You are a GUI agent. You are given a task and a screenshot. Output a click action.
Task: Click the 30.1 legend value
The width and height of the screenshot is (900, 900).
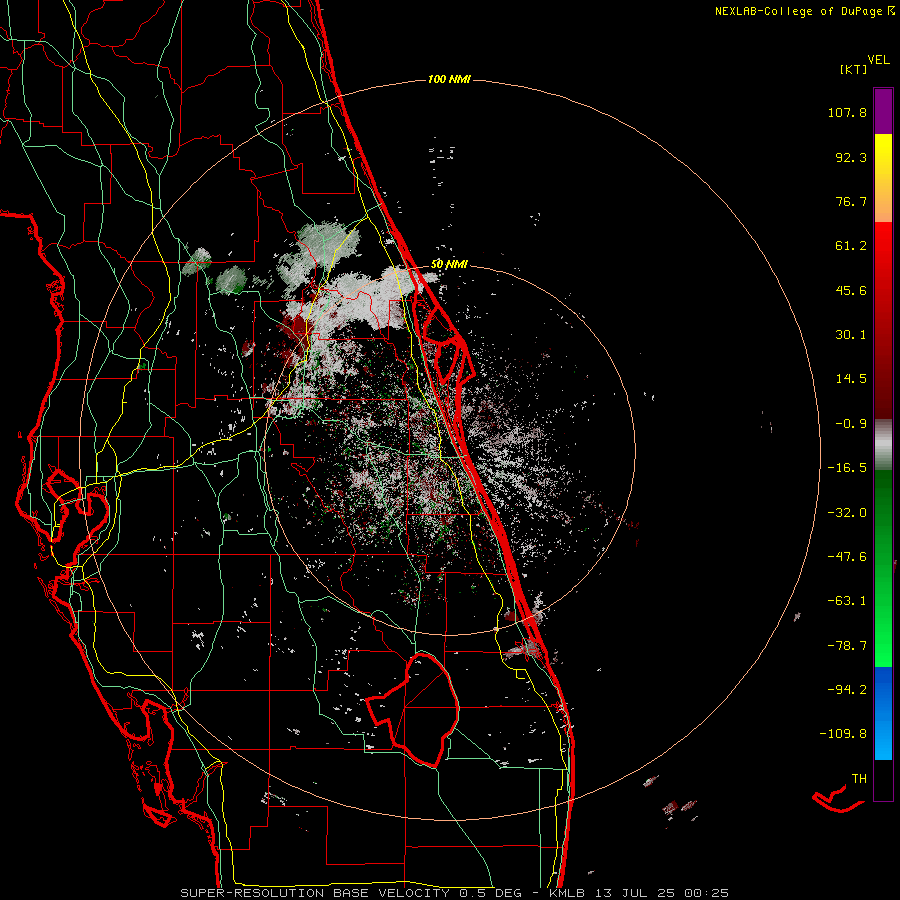click(851, 335)
